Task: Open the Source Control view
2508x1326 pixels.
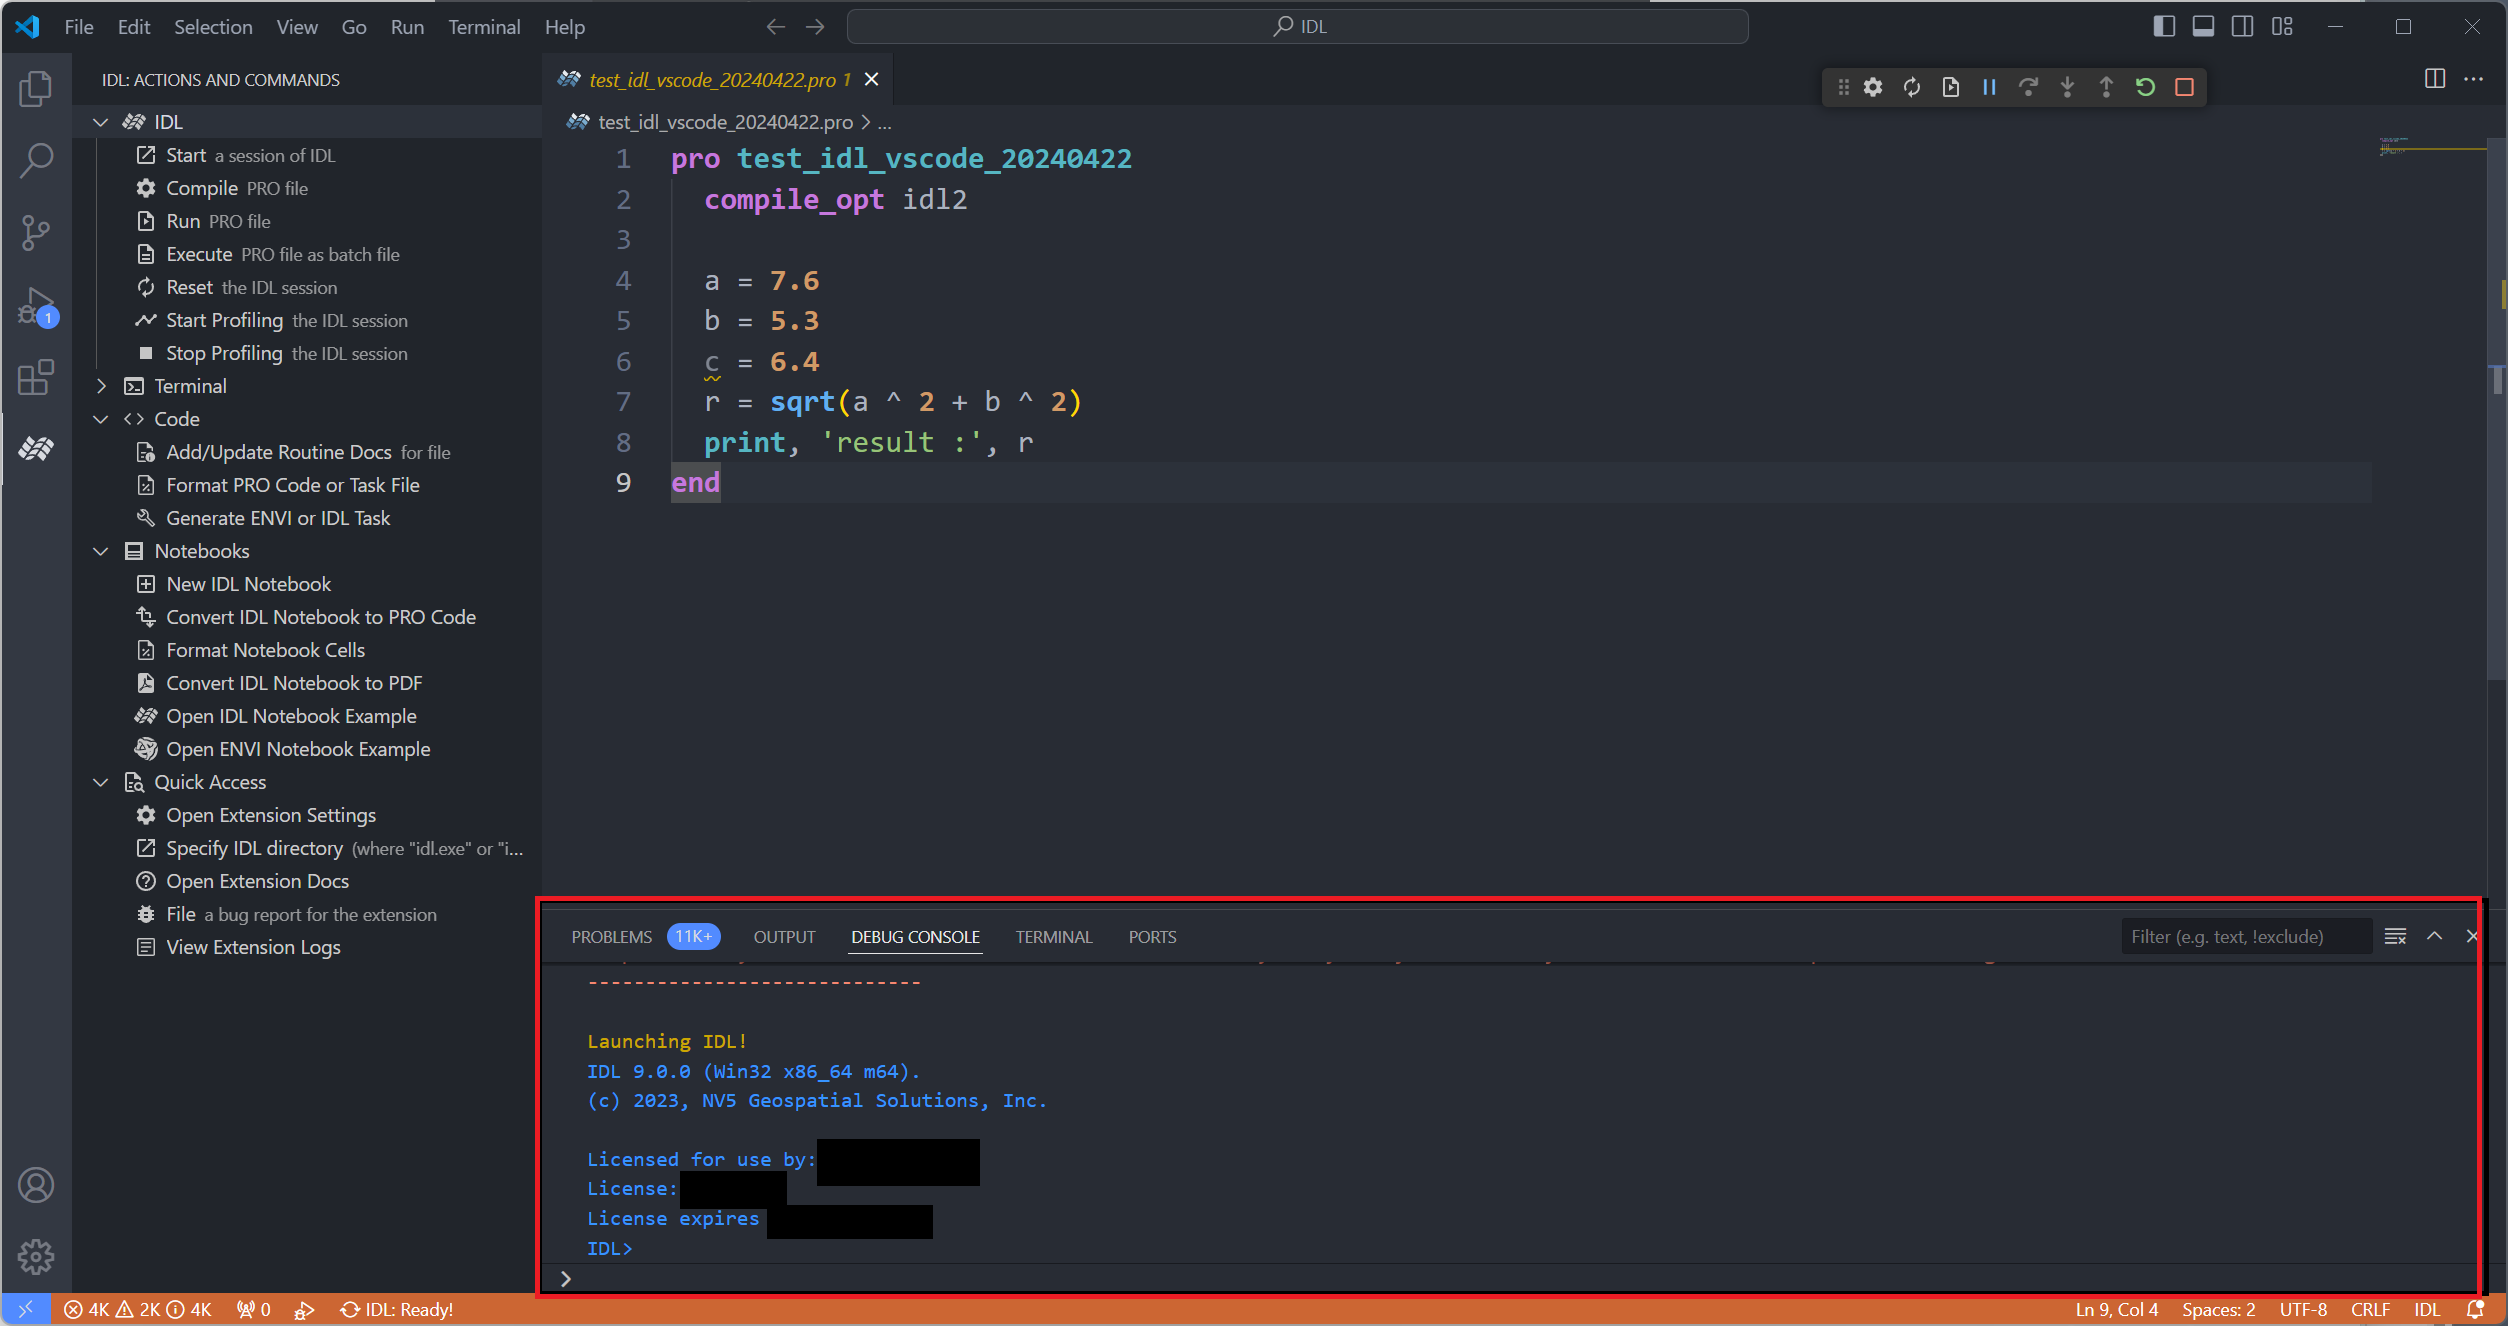Action: [x=36, y=232]
